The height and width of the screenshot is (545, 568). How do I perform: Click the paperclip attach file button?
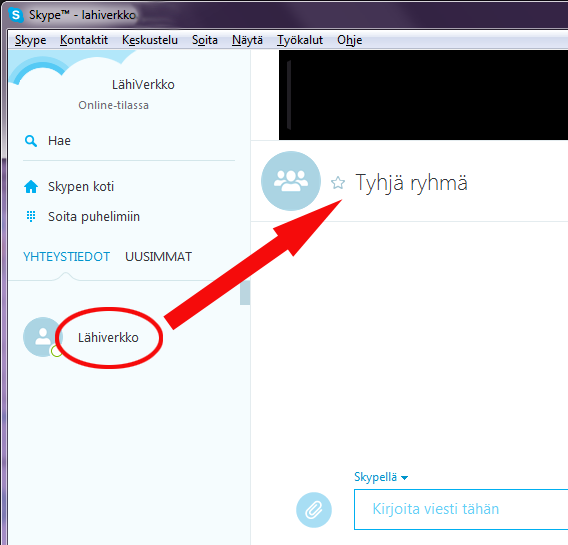(314, 510)
